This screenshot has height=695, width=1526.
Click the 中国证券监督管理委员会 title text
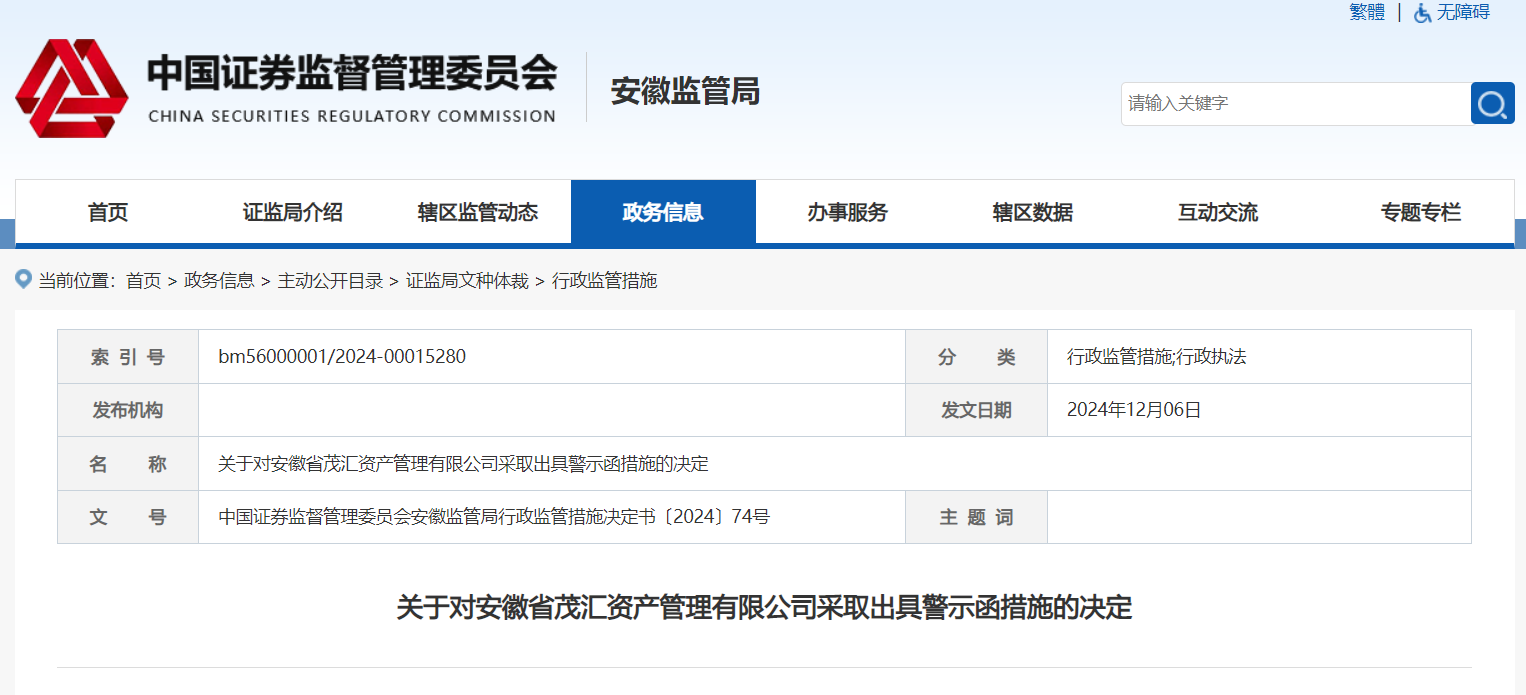[x=351, y=75]
